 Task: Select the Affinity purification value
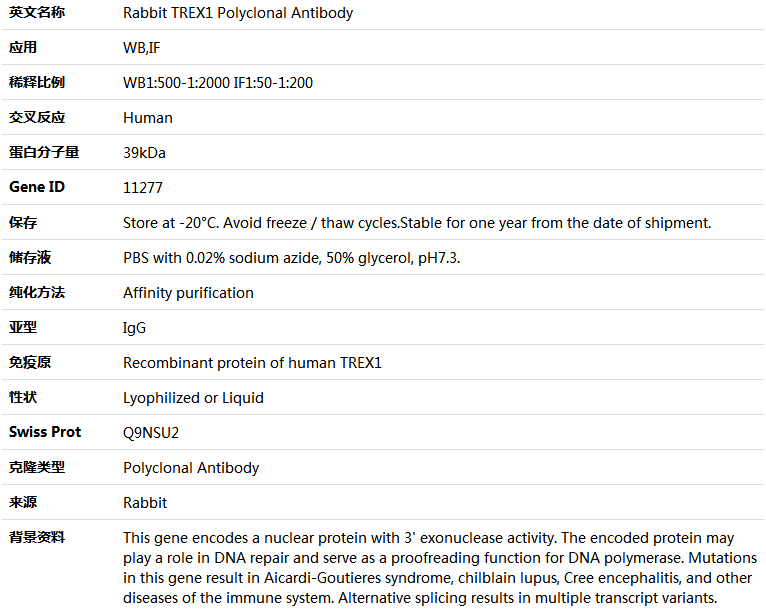pos(188,293)
